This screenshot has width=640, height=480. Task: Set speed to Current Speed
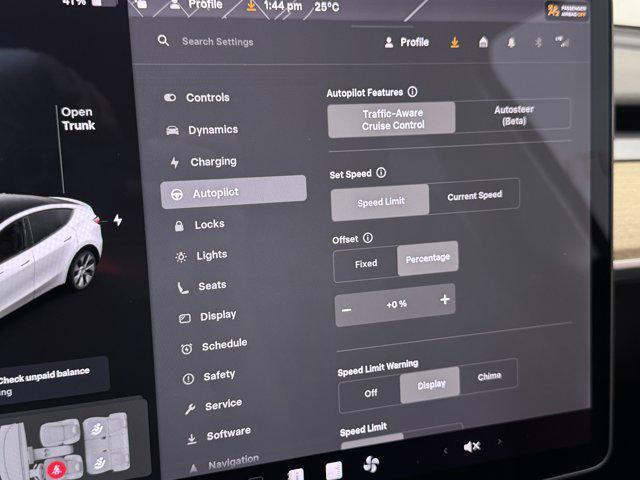474,196
